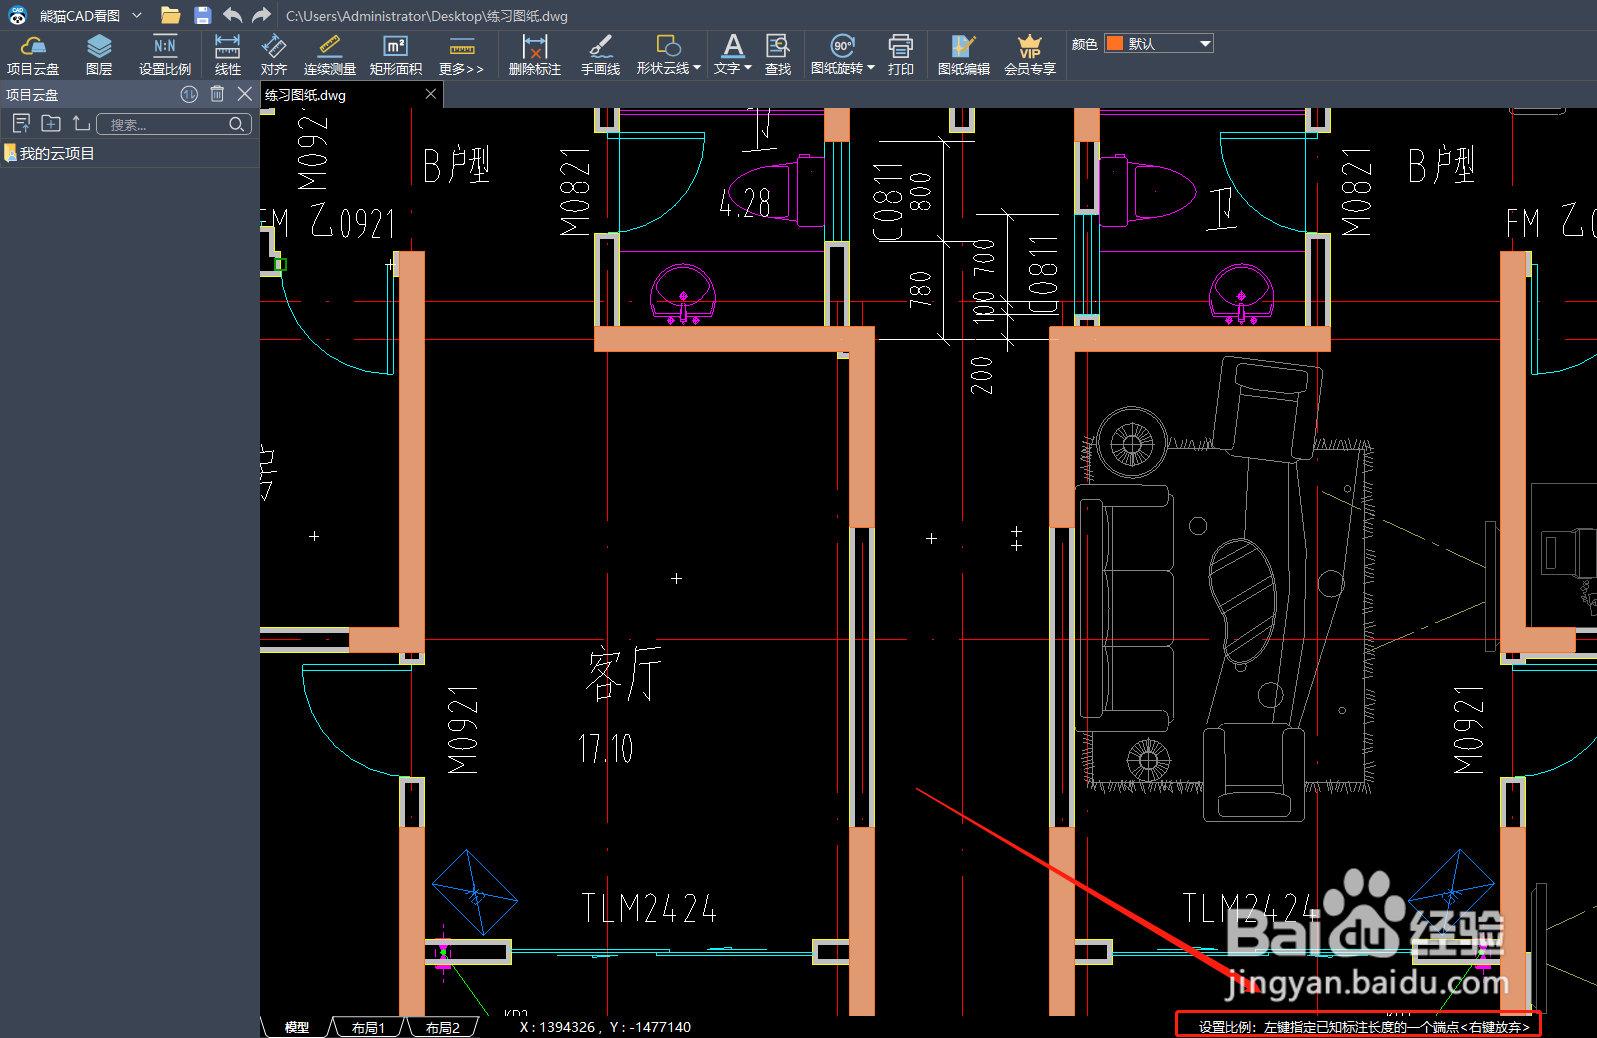
Task: Open the 查找 find tool
Action: [x=778, y=55]
